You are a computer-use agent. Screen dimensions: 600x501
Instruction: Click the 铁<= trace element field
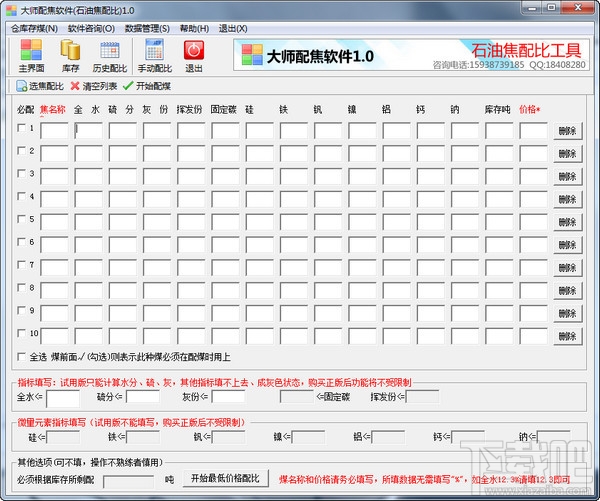coord(143,437)
